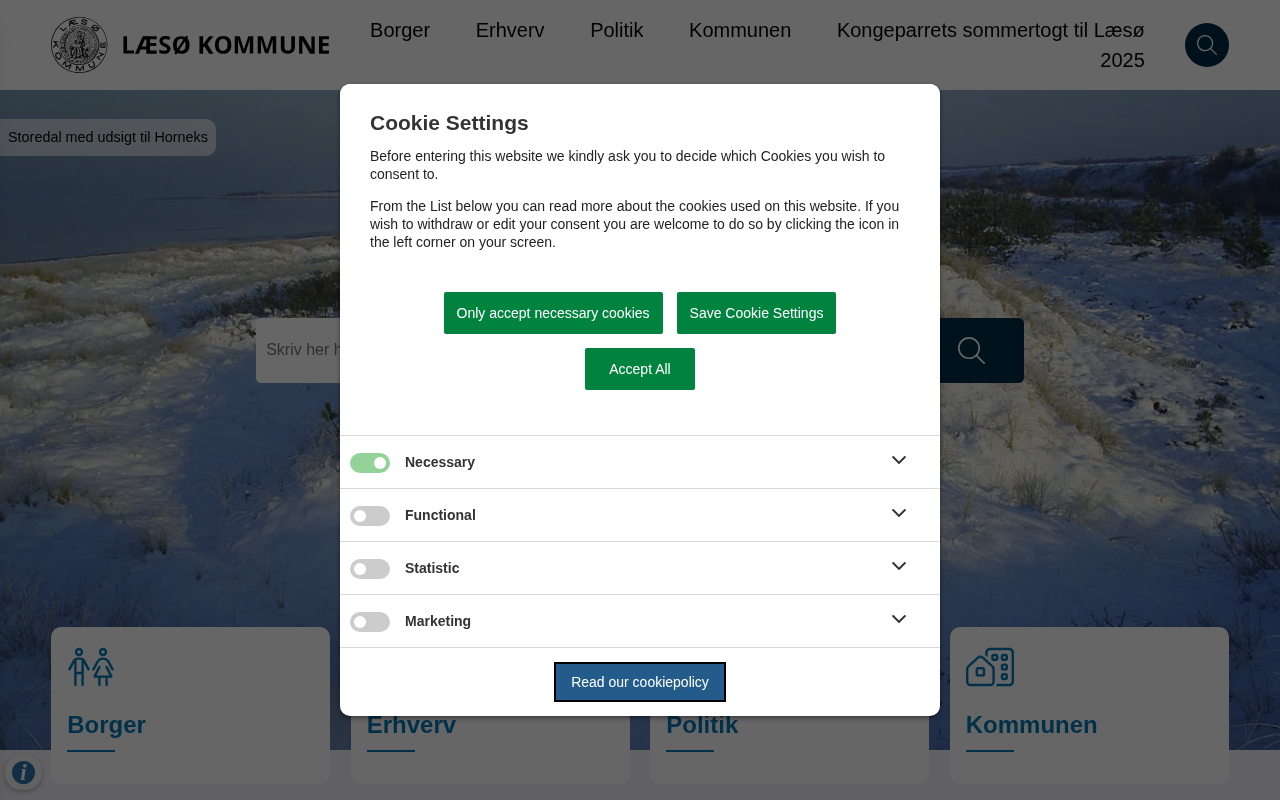This screenshot has width=1280, height=800.
Task: Open cookie info icon in bottom-left corner
Action: pos(23,772)
